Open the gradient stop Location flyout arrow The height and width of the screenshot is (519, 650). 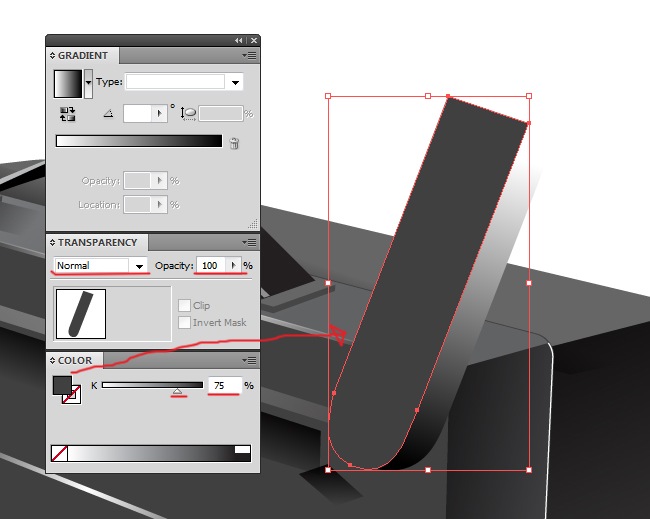click(x=160, y=205)
